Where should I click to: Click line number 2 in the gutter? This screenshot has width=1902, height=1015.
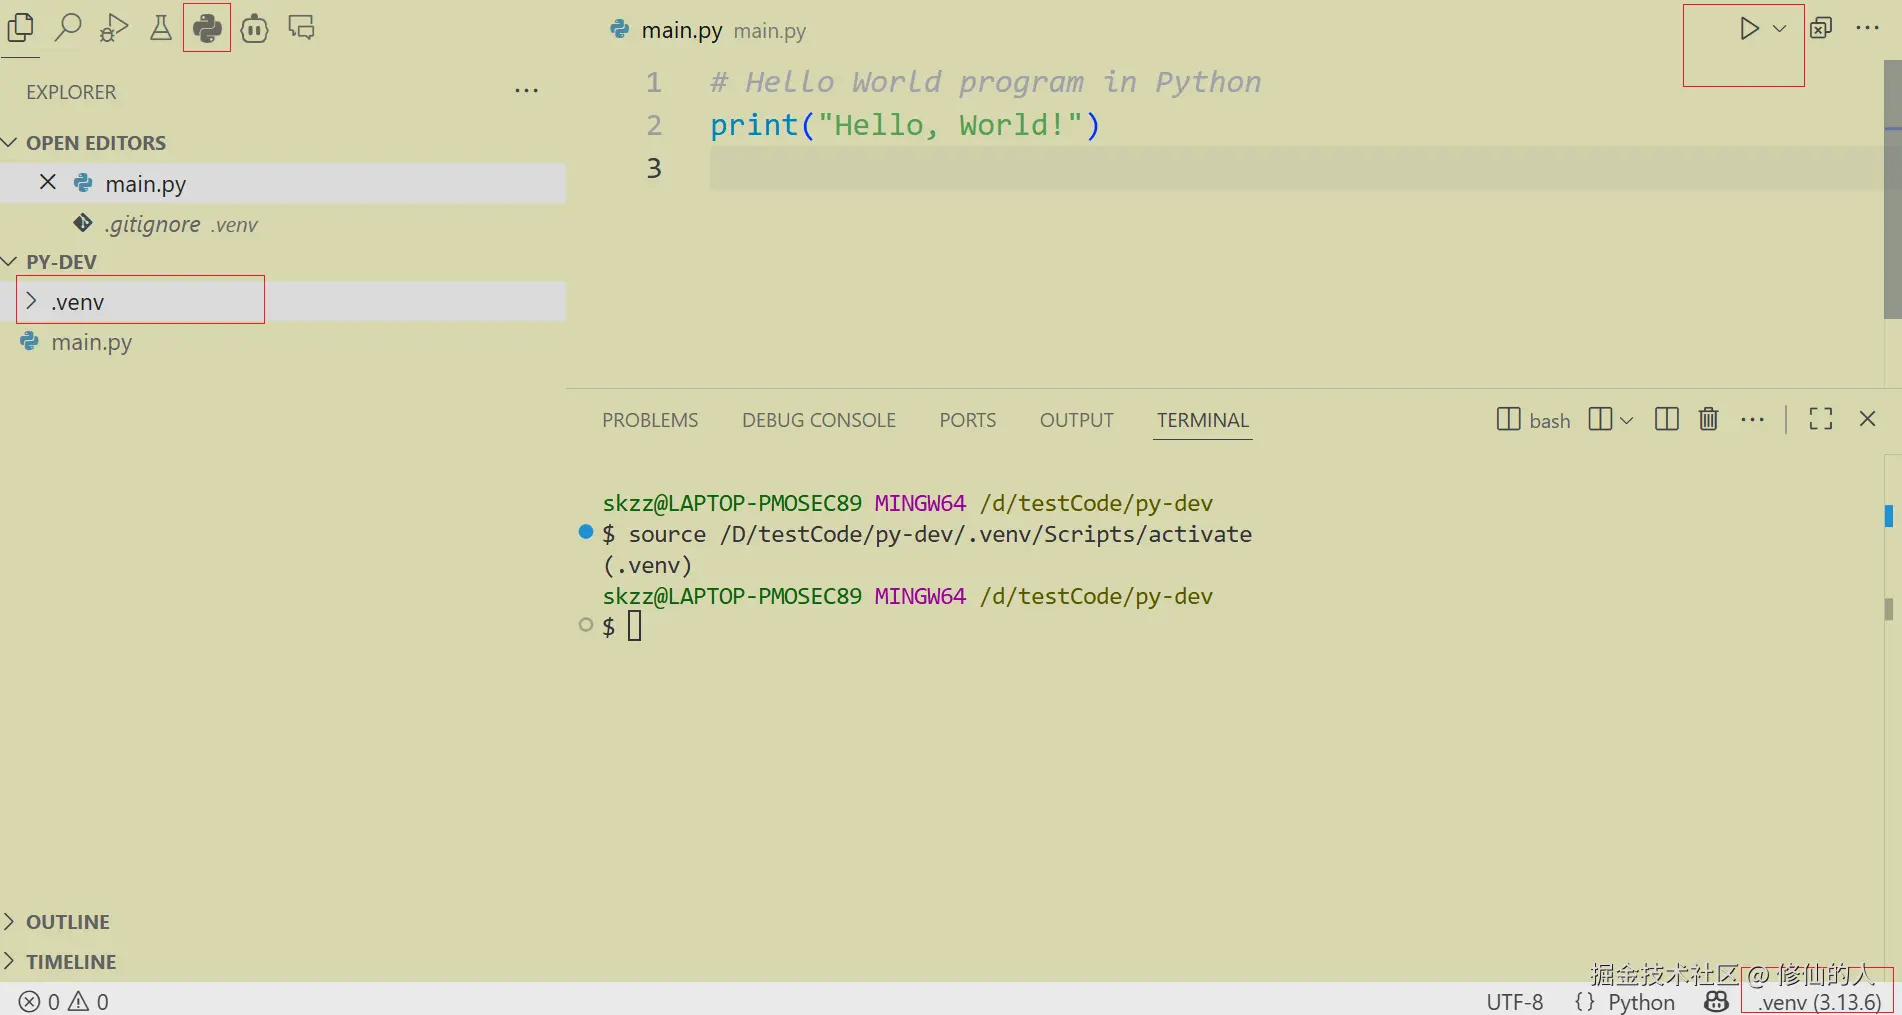click(x=654, y=125)
